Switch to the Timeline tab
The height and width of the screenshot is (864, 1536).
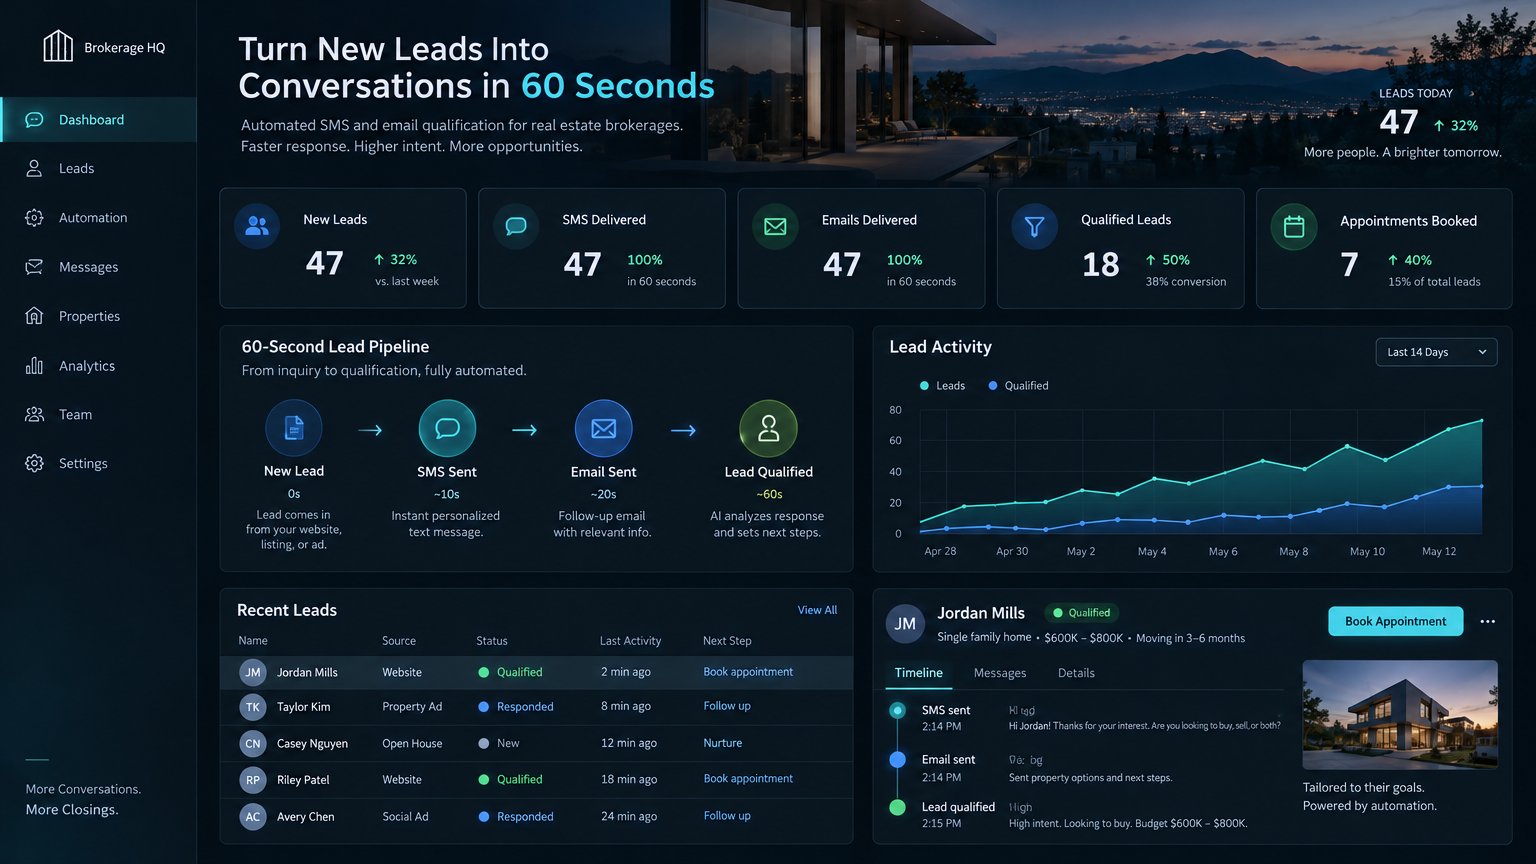(918, 673)
